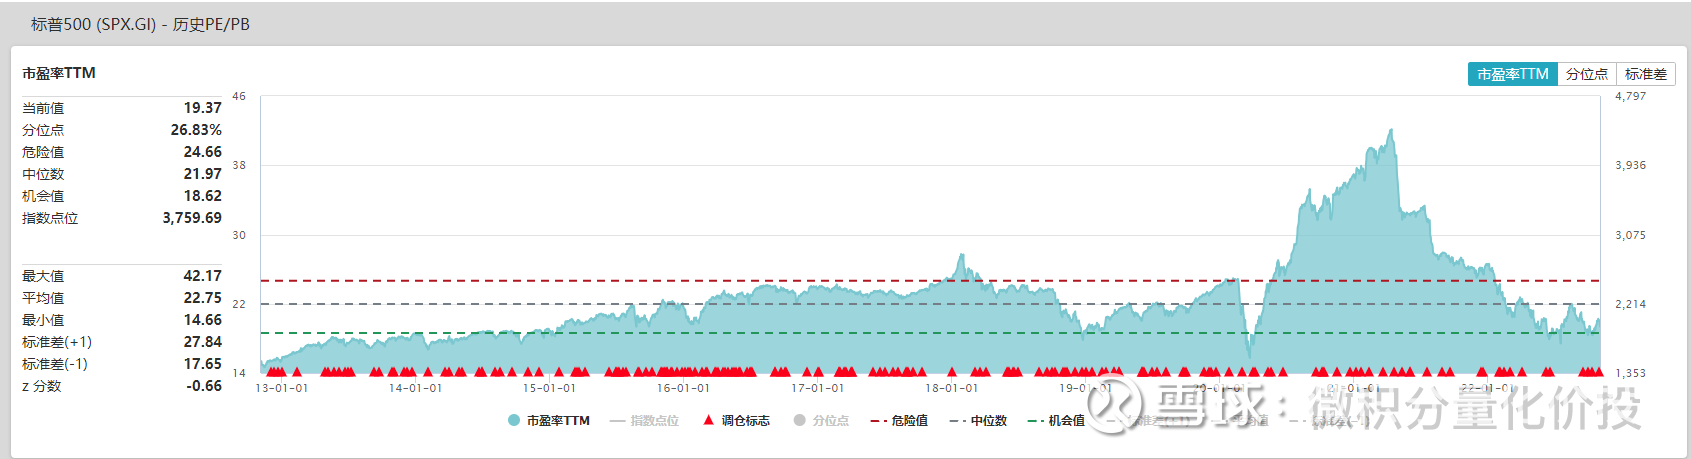Click the right axis label 3,075

pyautogui.click(x=1630, y=235)
